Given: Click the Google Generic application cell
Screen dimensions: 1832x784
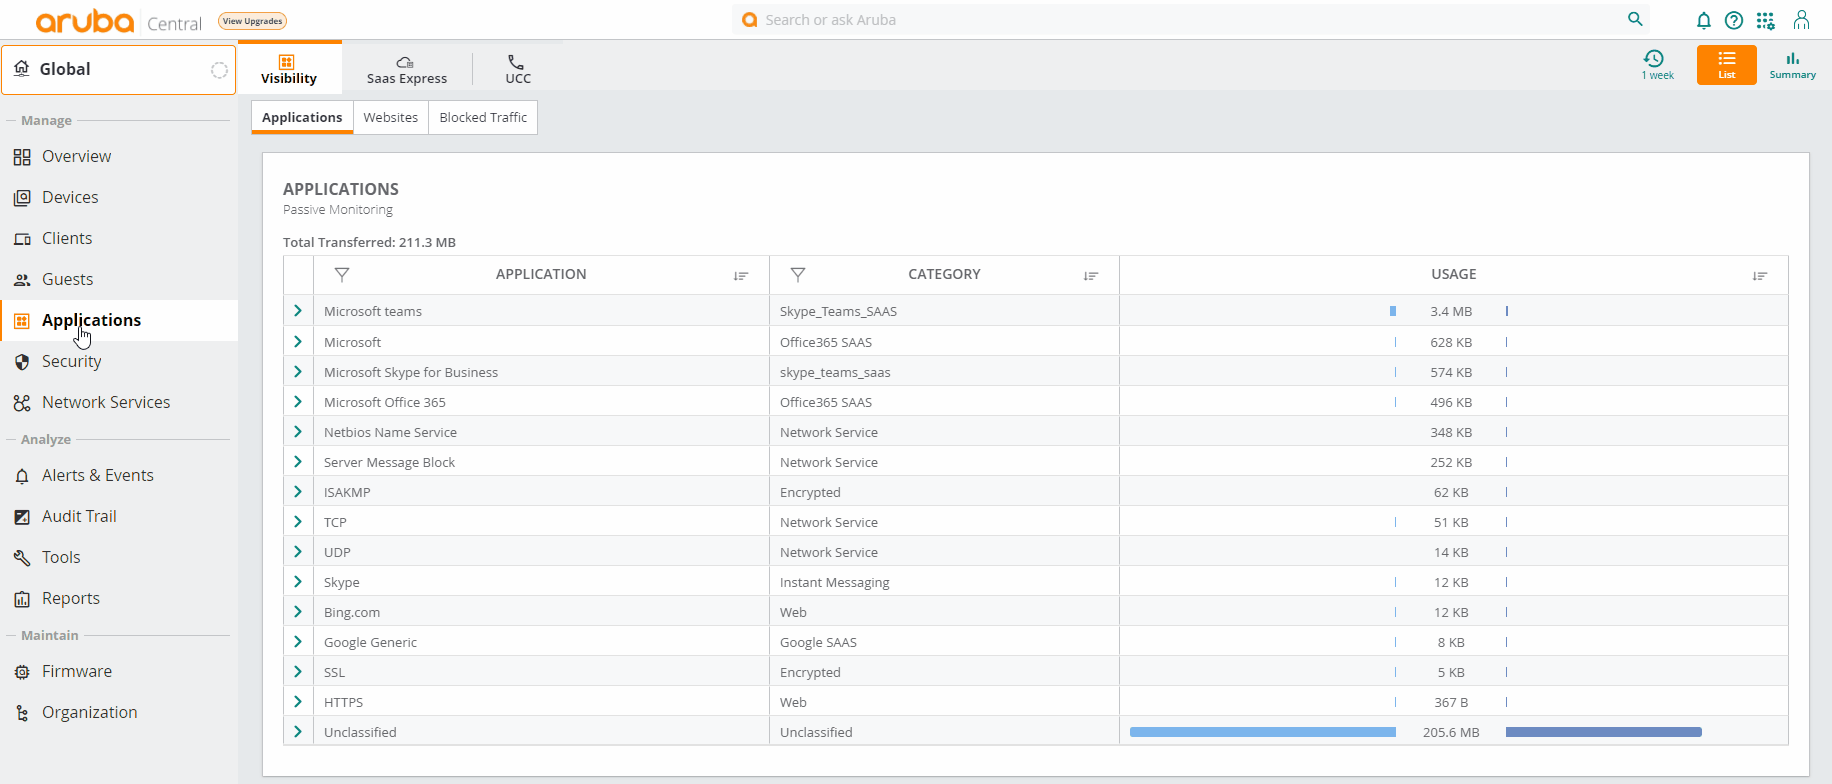Looking at the screenshot, I should [541, 642].
